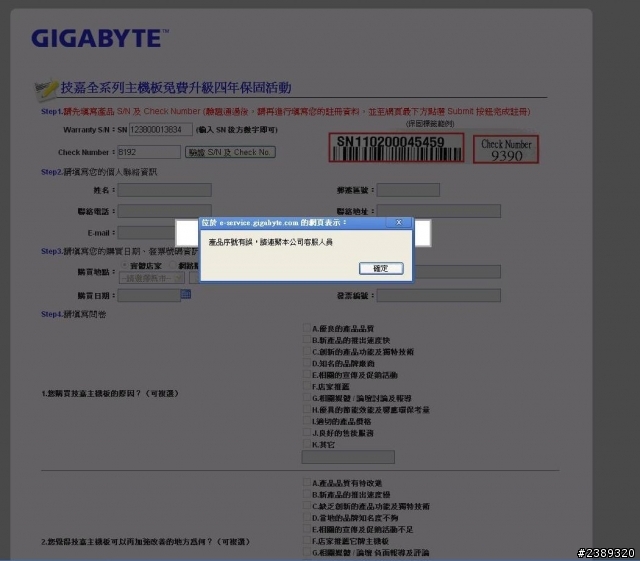This screenshot has height=561, width=641.
Task: Click the dialog title 位於 e-service.gigabyte.com 的網頁表示
Action: [274, 222]
